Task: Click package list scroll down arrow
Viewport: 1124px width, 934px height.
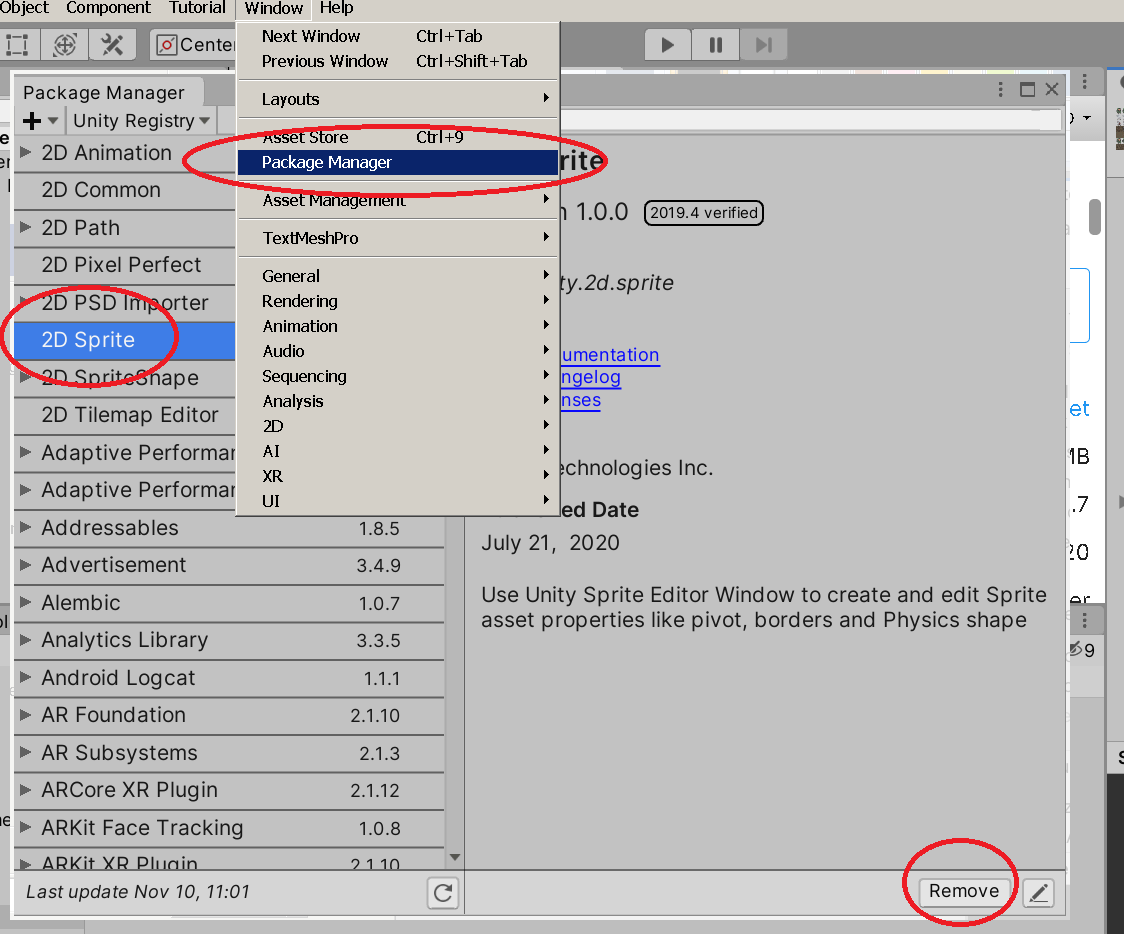Action: click(x=454, y=857)
